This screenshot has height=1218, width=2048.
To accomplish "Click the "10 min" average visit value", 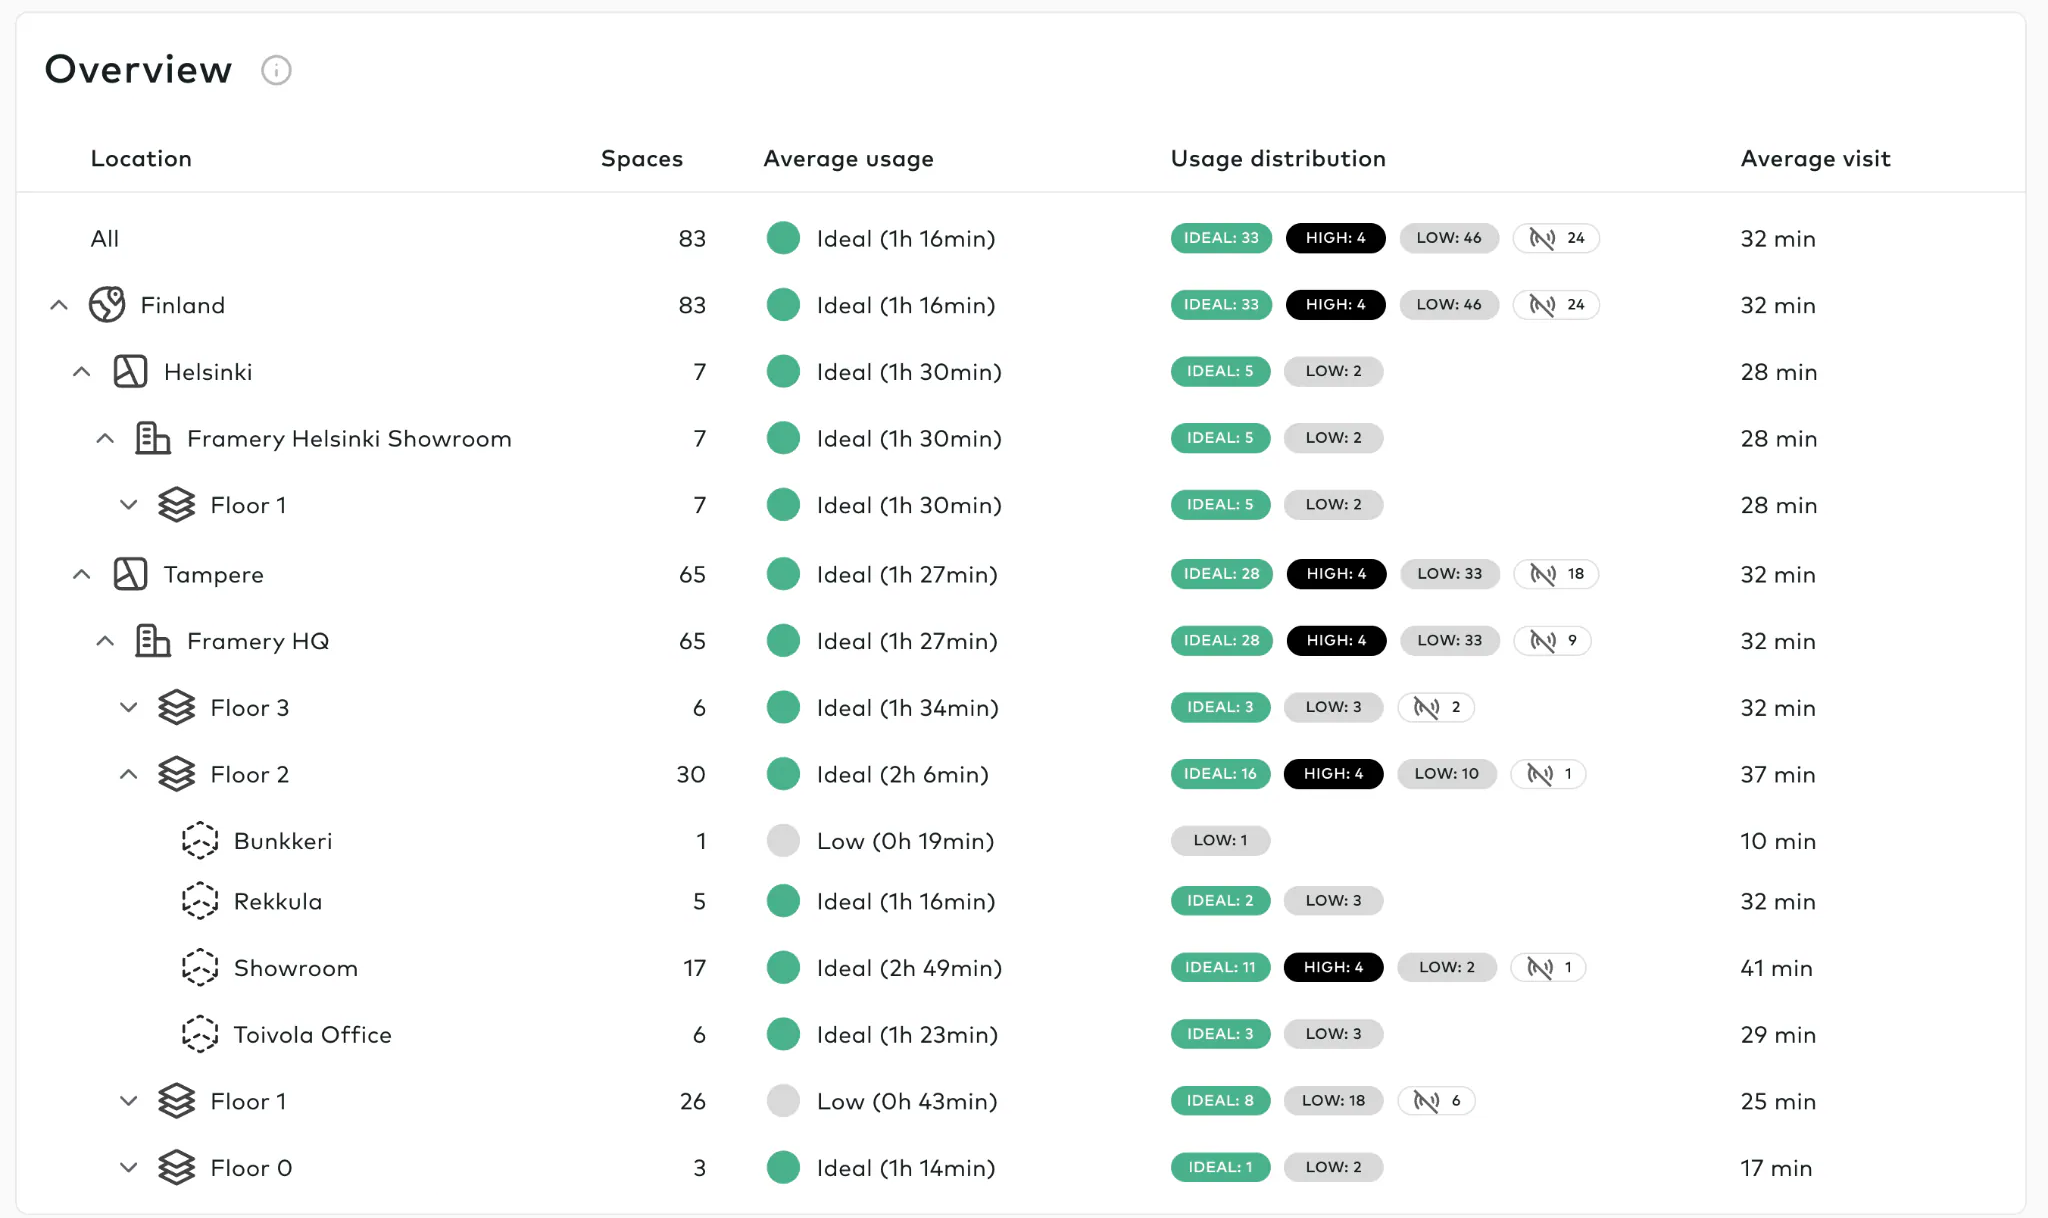I will (x=1778, y=841).
